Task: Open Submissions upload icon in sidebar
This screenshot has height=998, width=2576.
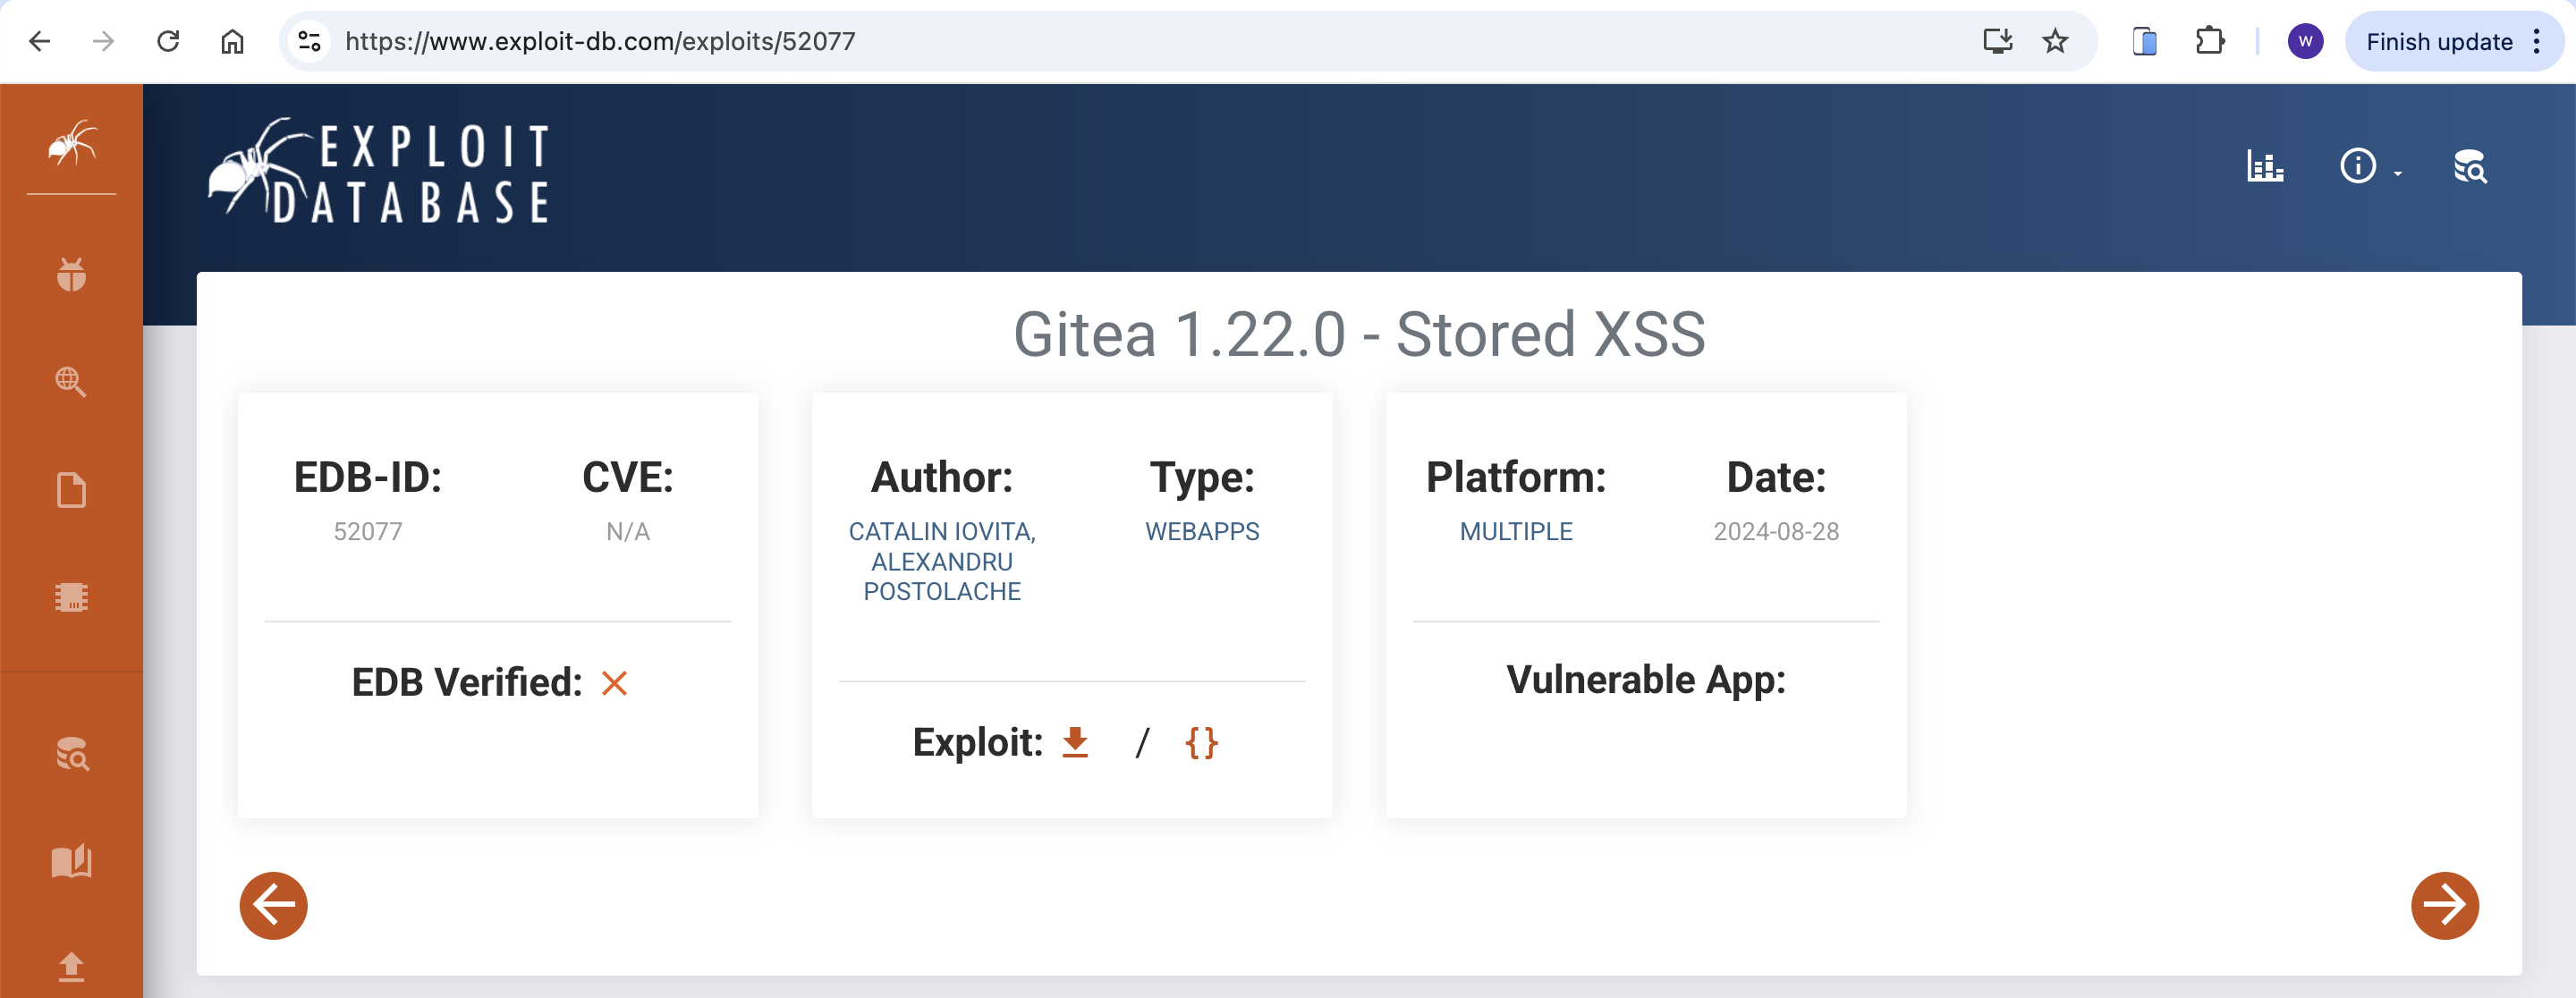Action: 71,966
